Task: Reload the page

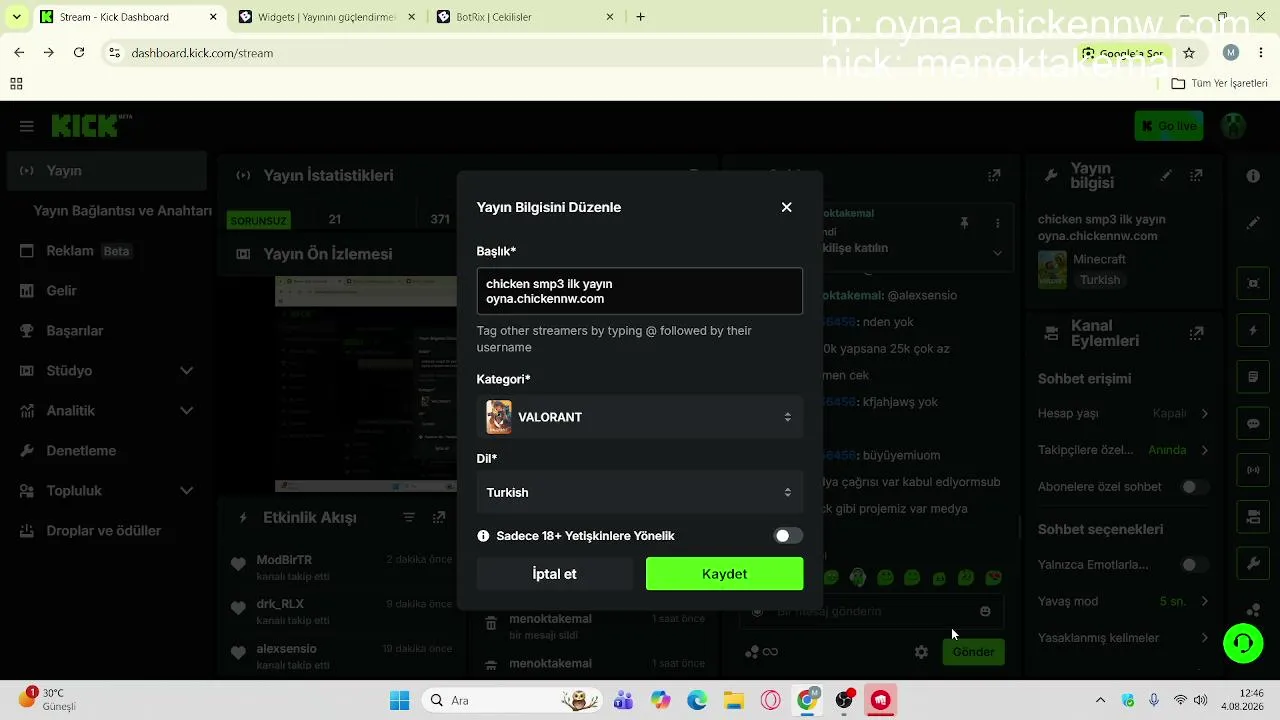Action: point(79,53)
